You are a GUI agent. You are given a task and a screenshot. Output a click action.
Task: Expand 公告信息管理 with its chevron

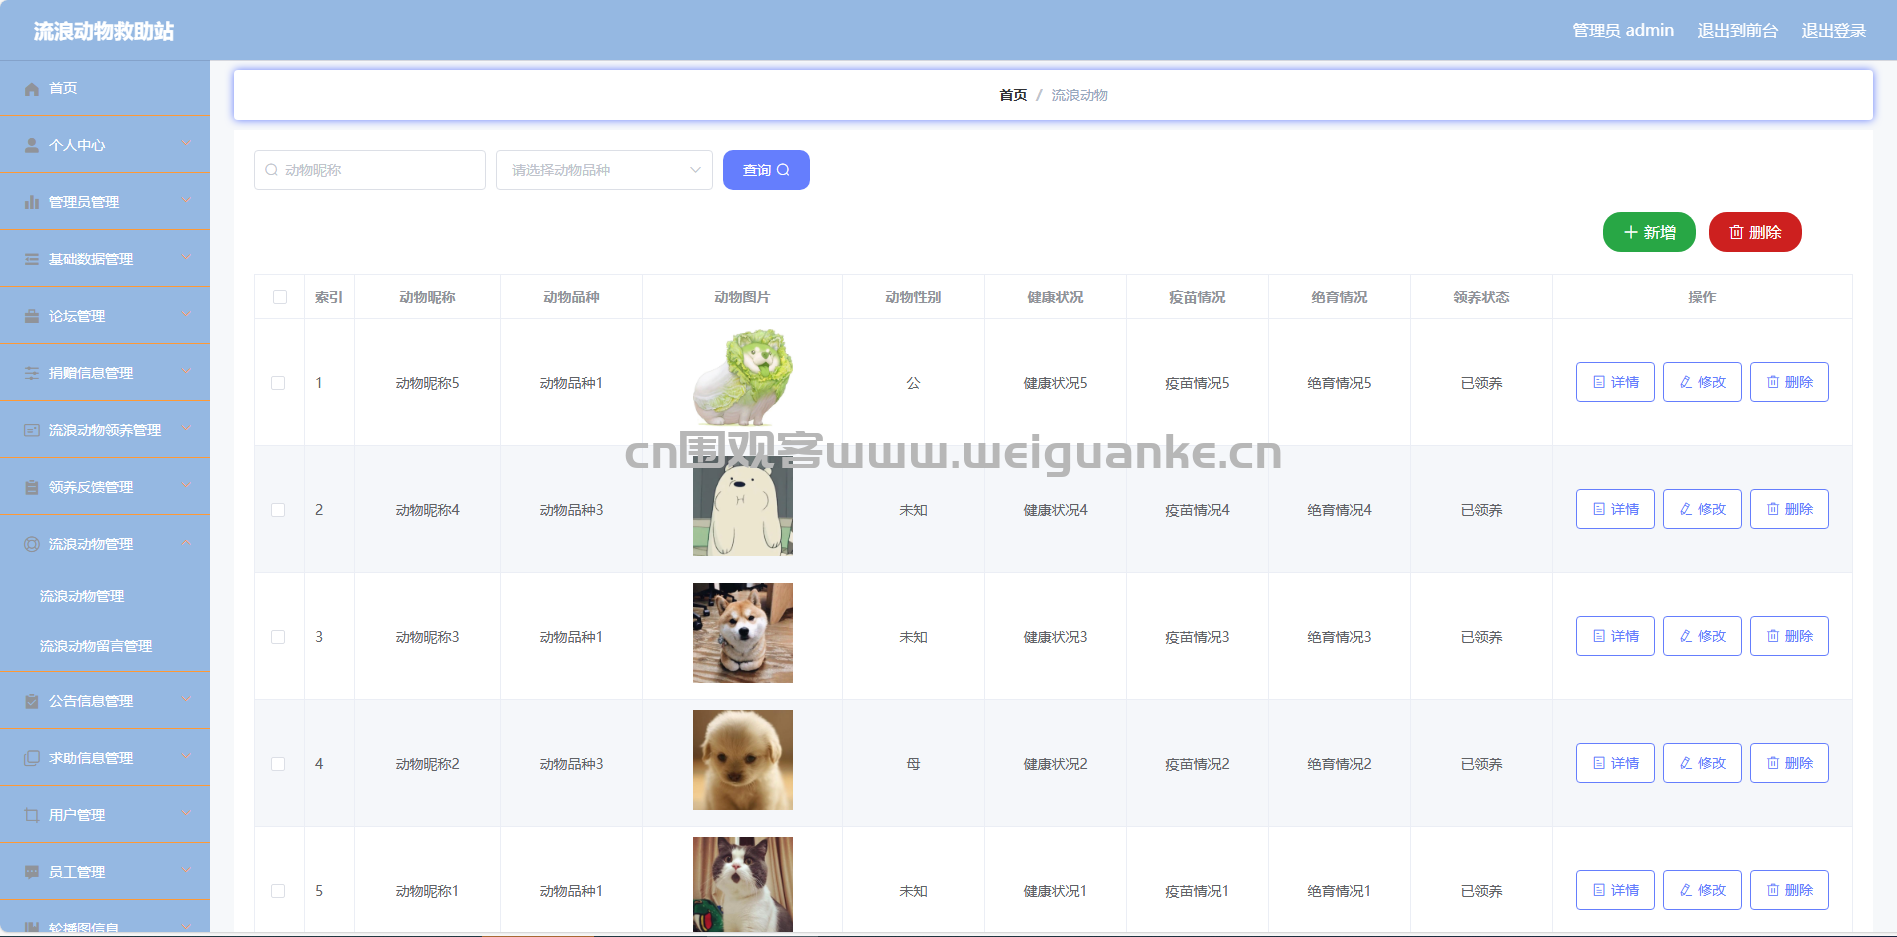pyautogui.click(x=187, y=700)
